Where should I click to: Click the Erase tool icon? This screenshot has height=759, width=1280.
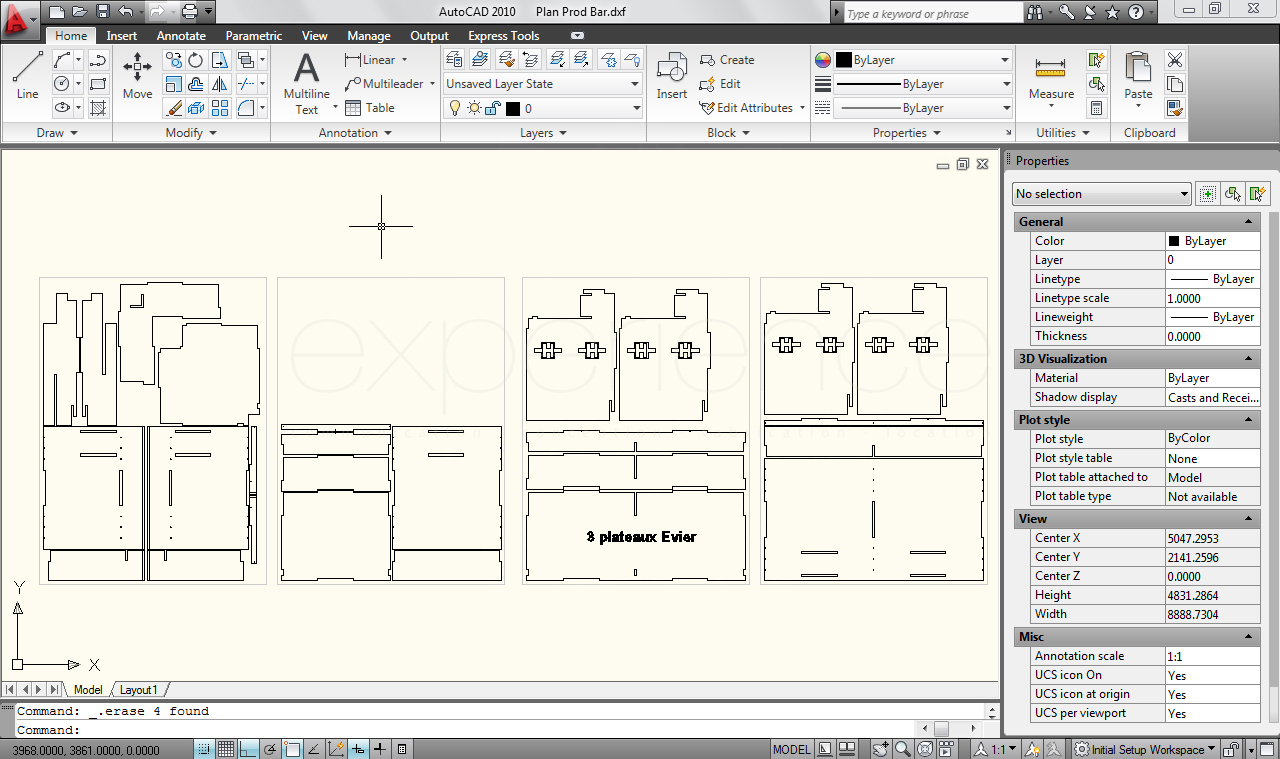pyautogui.click(x=173, y=108)
